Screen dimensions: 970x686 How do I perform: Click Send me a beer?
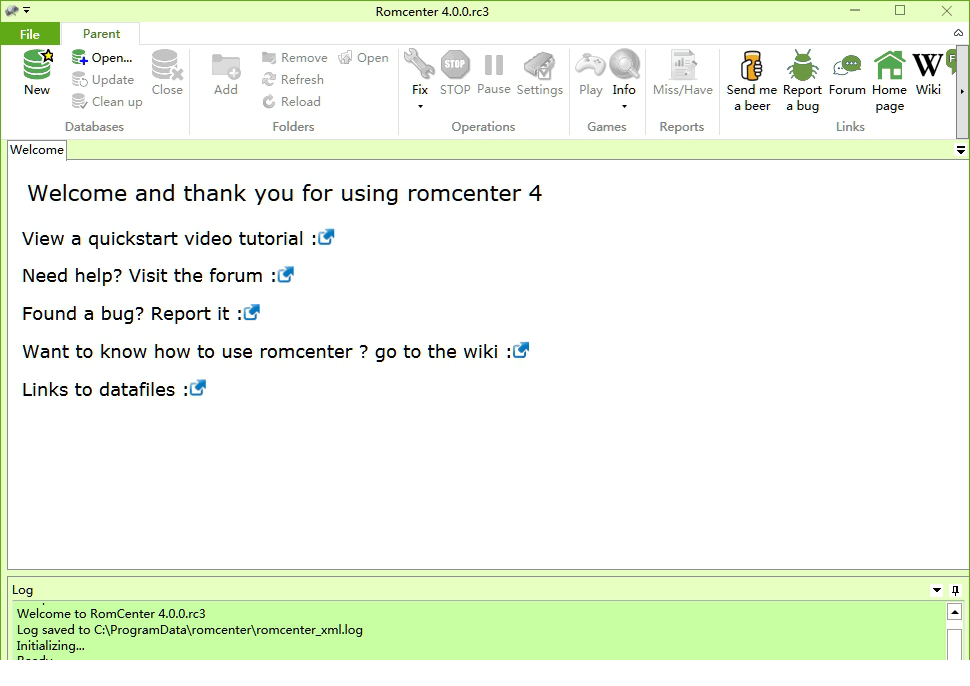[x=752, y=80]
